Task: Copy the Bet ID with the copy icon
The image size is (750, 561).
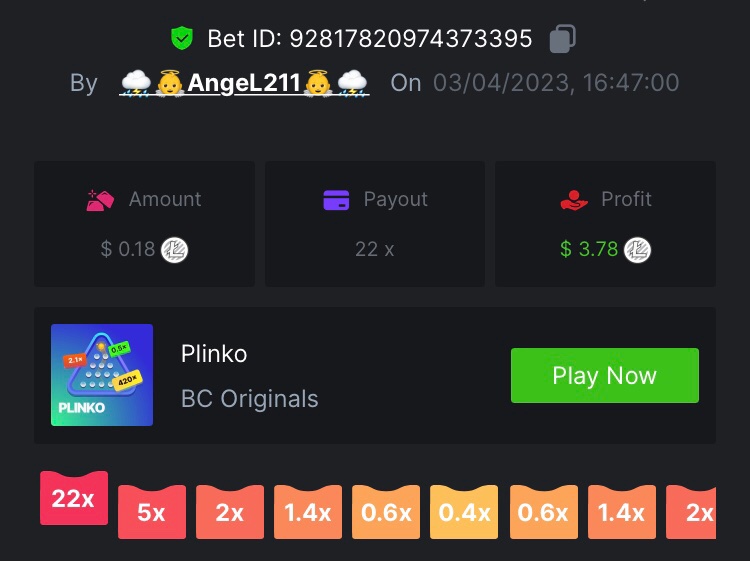Action: pyautogui.click(x=562, y=38)
